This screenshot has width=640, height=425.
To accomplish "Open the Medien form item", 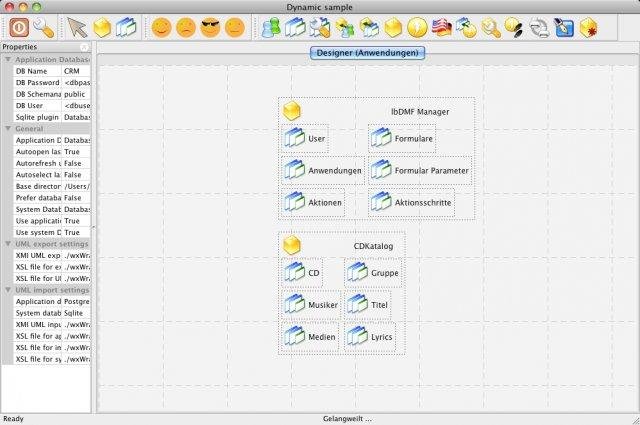I will click(310, 337).
